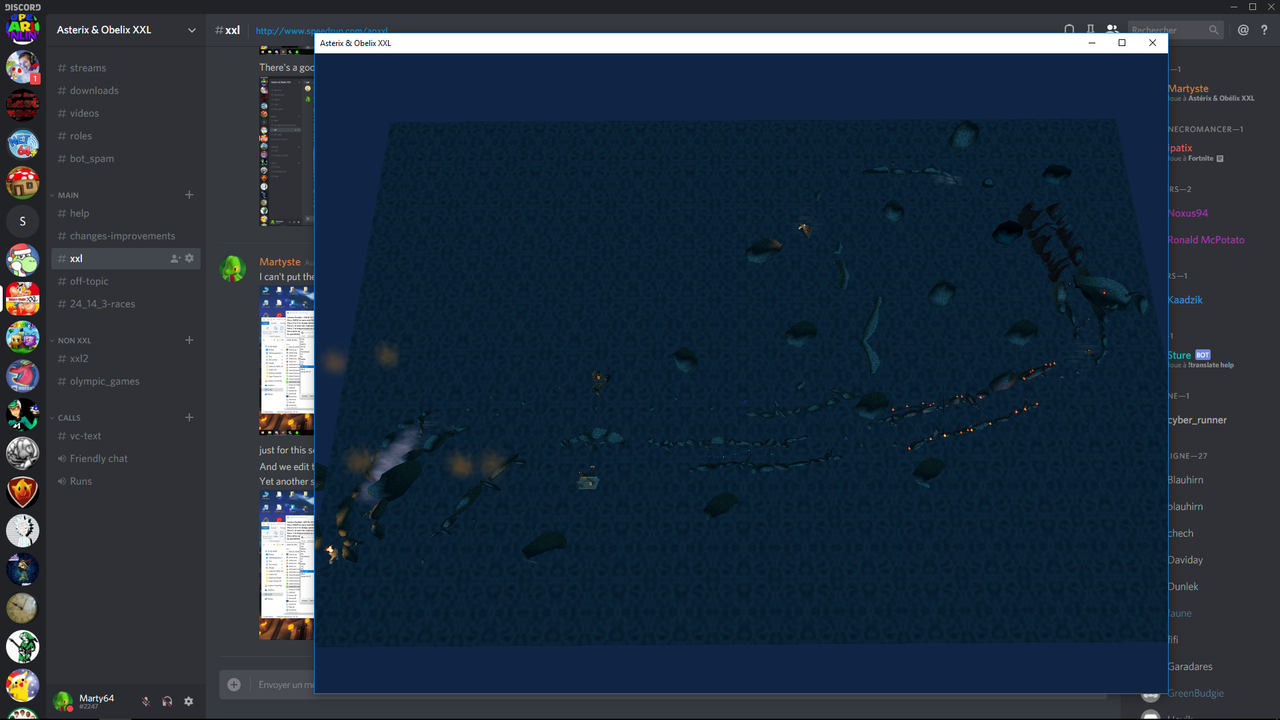This screenshot has height=720, width=1280.
Task: Open pinned messages icon
Action: coord(1091,30)
